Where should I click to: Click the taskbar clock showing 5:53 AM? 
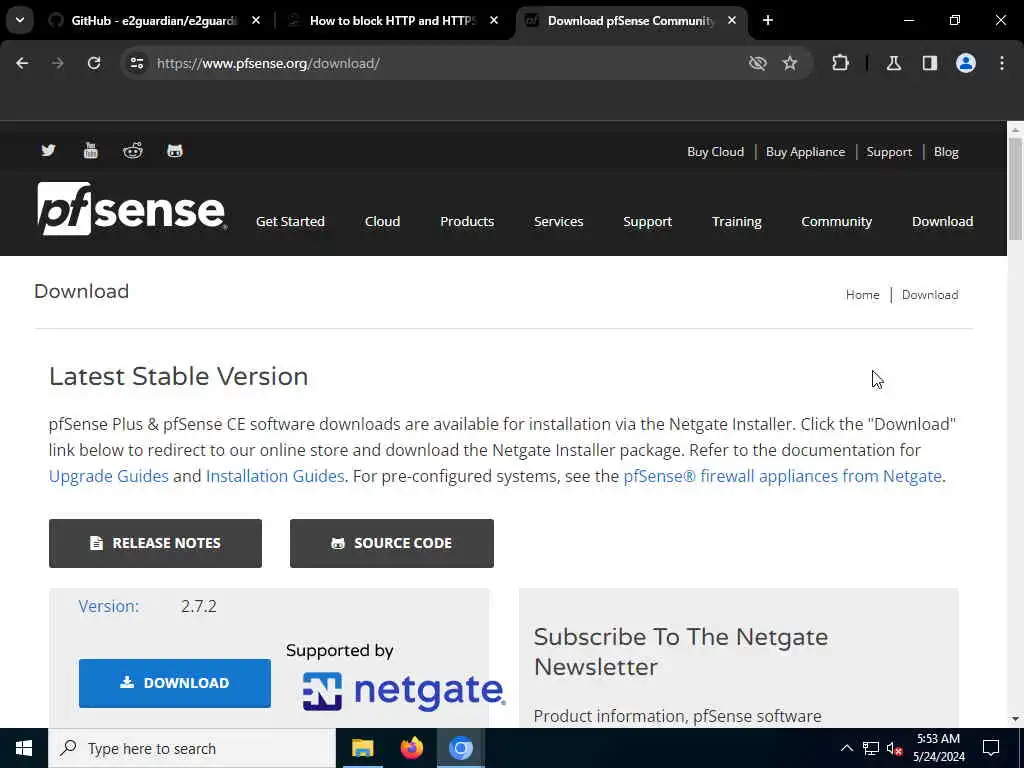coord(938,748)
